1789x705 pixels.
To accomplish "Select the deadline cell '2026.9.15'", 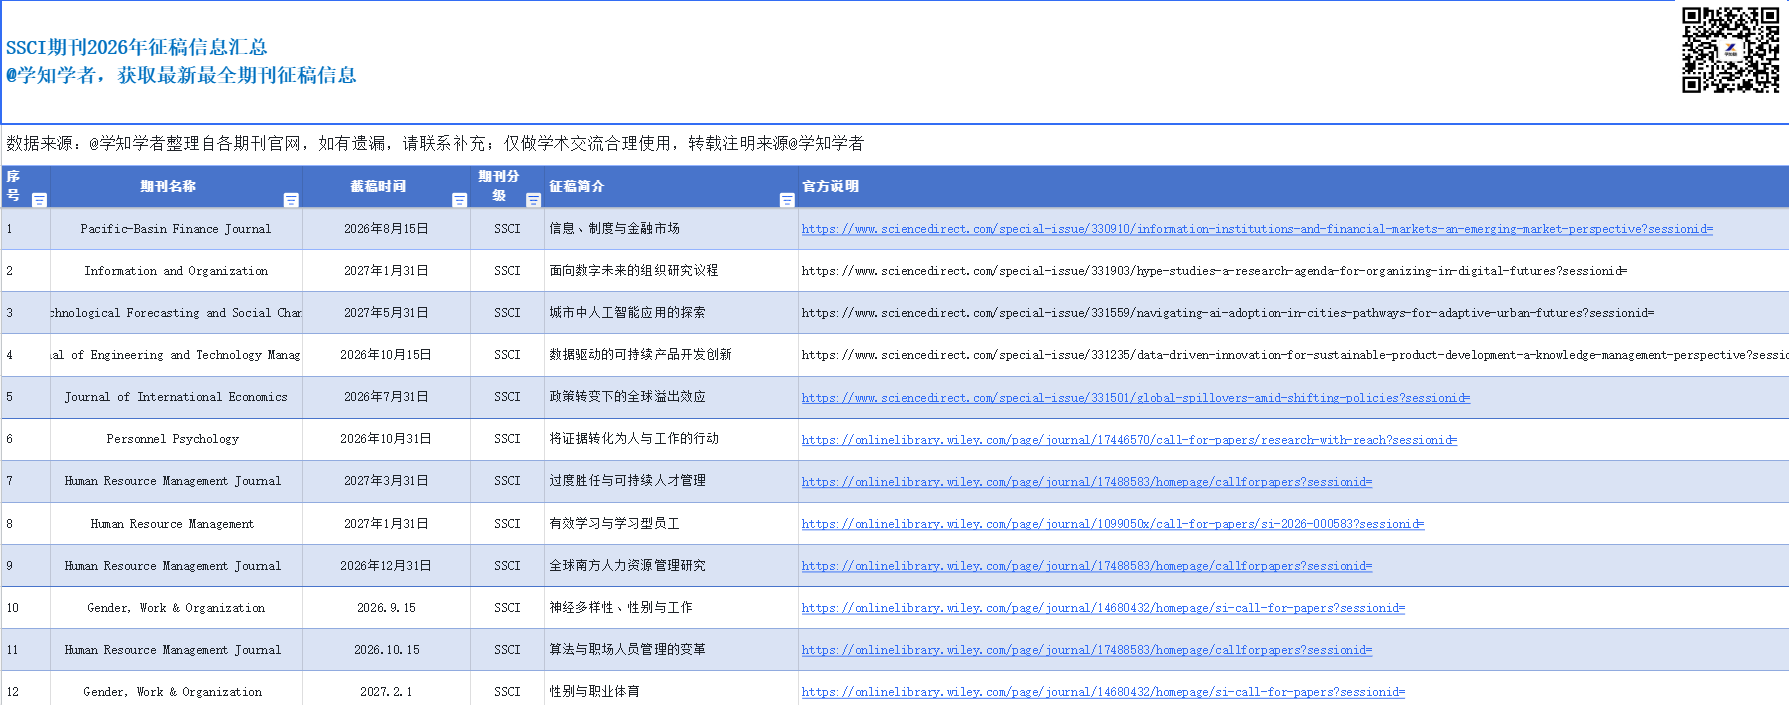I will tap(386, 608).
